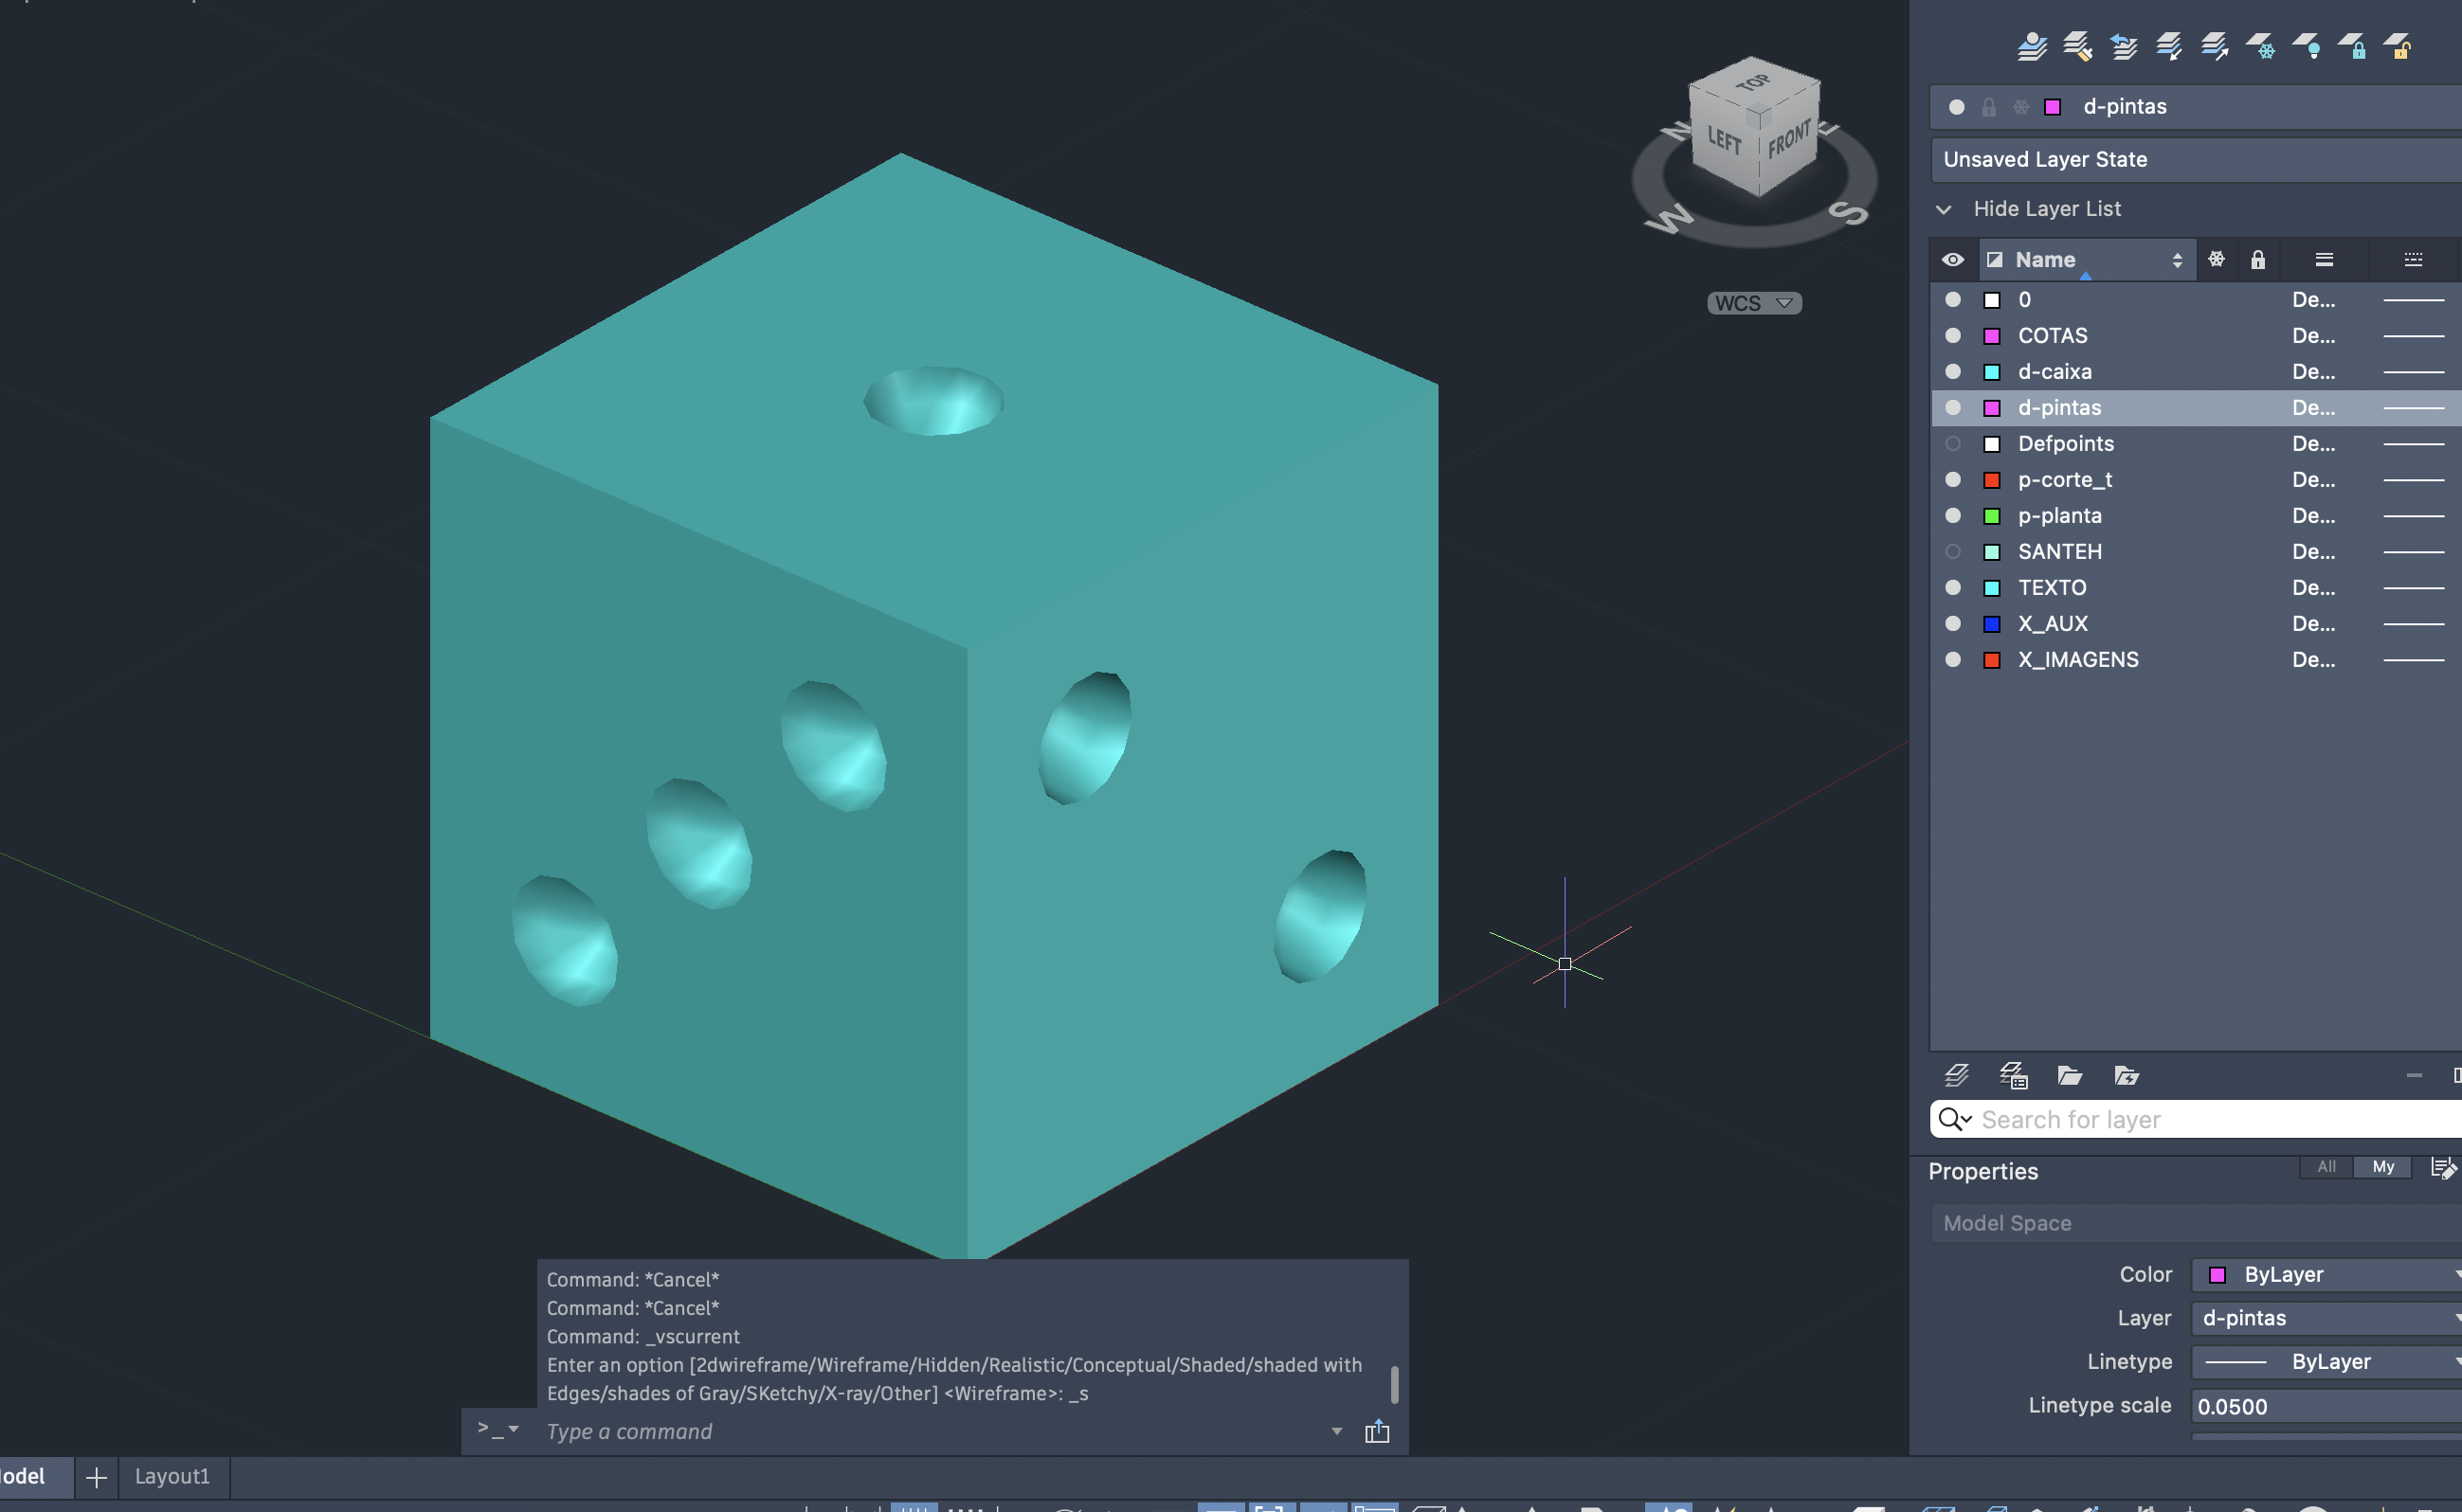Click the new layer icon below list
The image size is (2462, 1512).
1956,1075
